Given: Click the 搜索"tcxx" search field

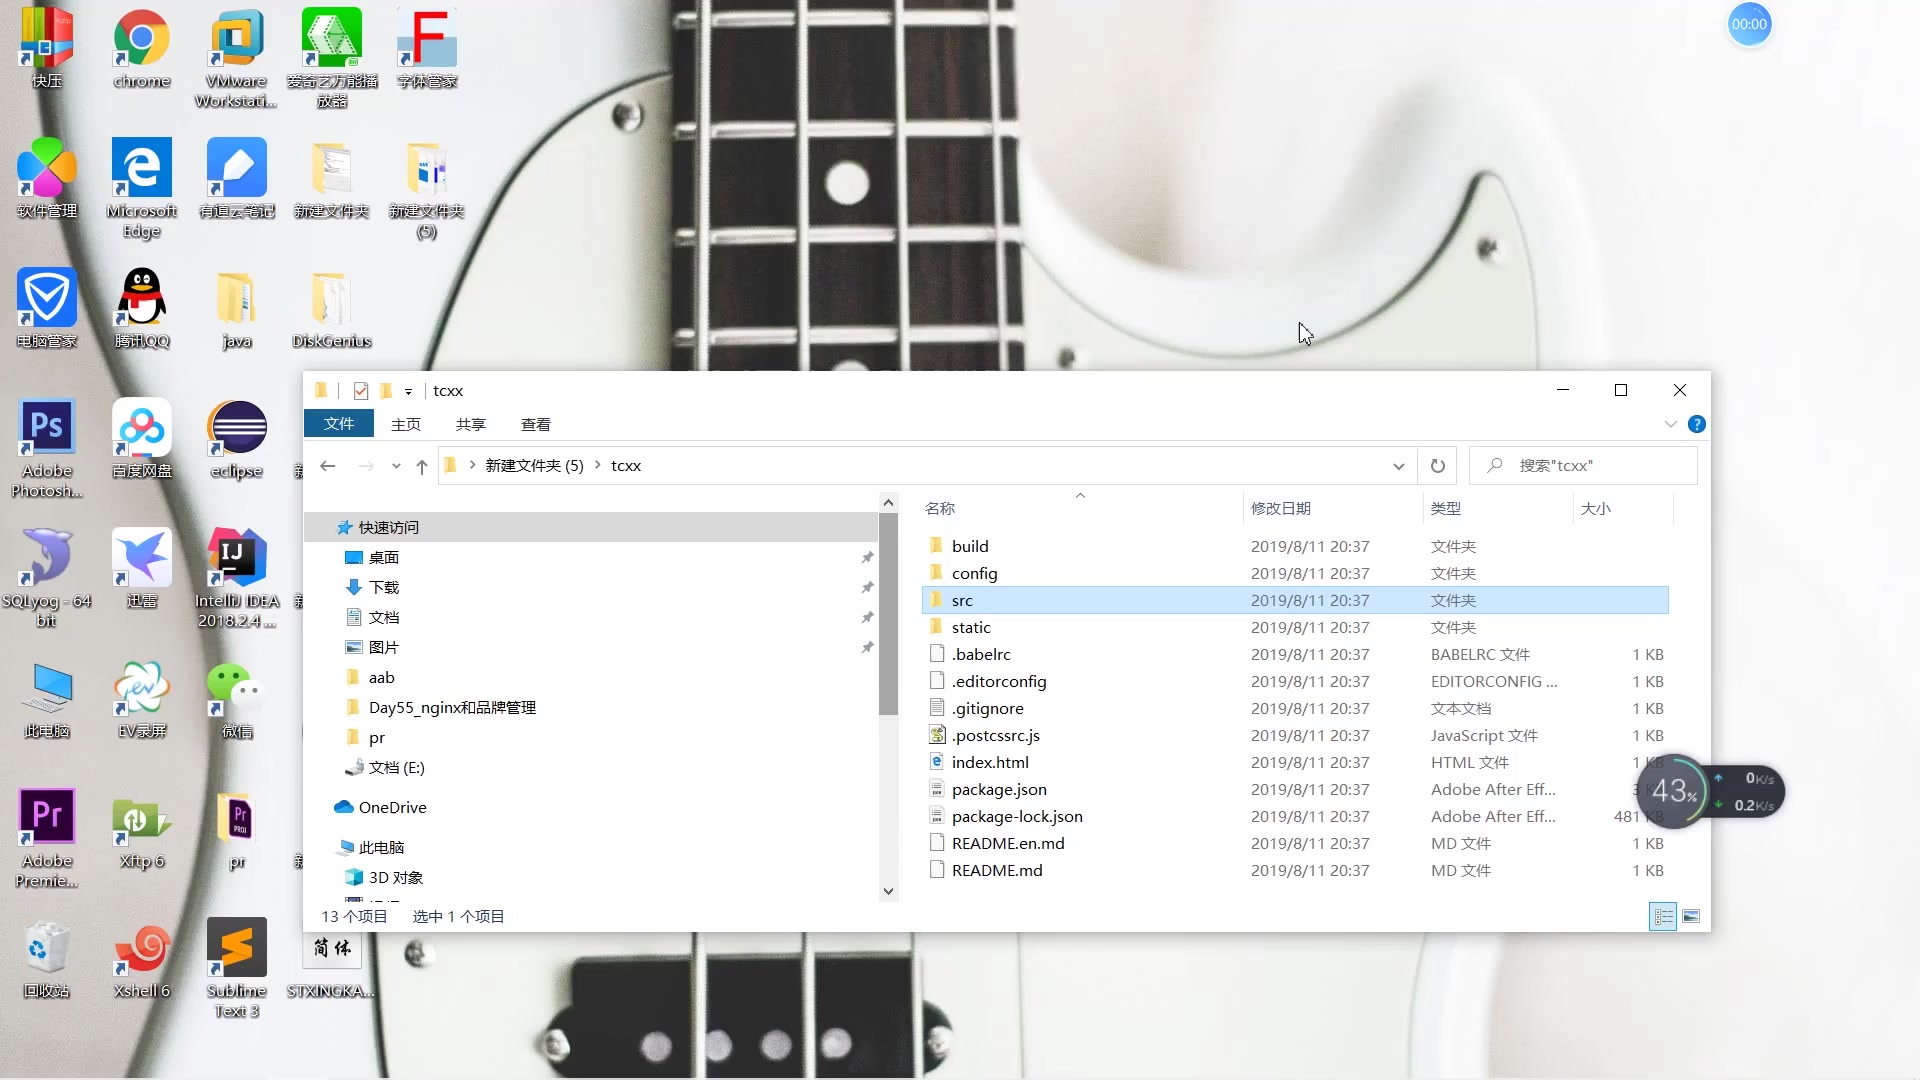Looking at the screenshot, I should (1584, 465).
